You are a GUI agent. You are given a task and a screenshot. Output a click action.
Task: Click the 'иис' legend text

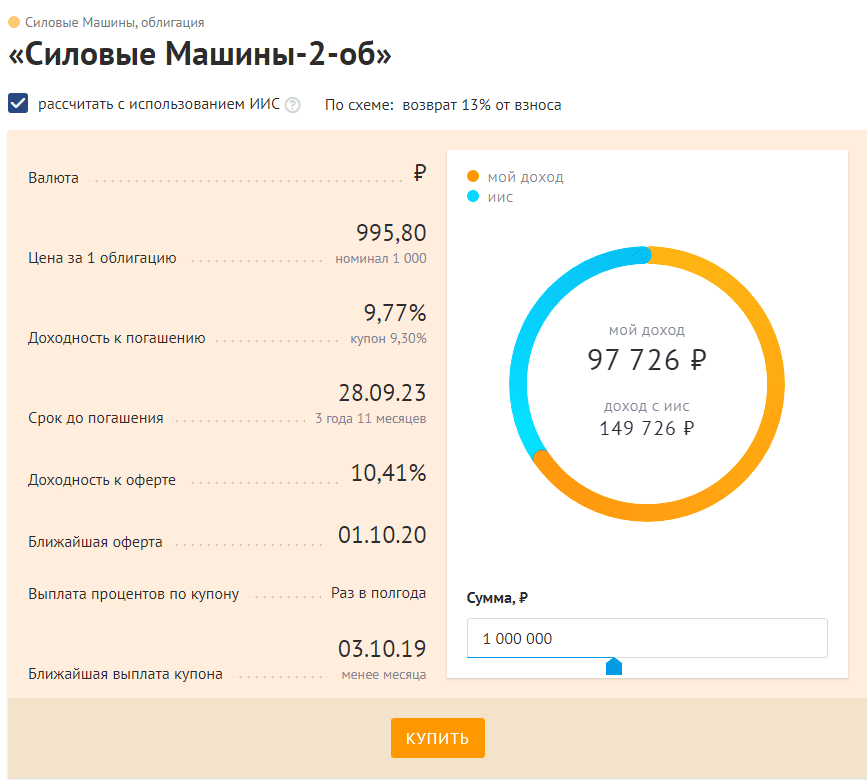(x=500, y=197)
